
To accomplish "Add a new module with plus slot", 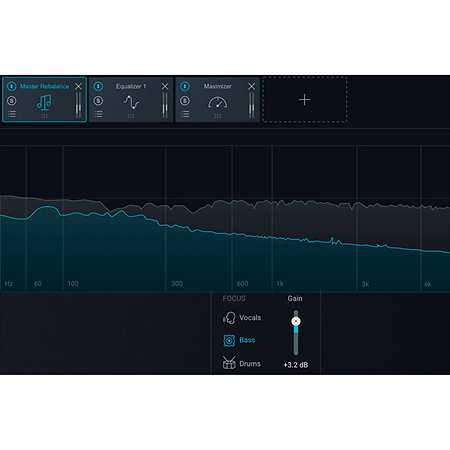I will point(305,100).
